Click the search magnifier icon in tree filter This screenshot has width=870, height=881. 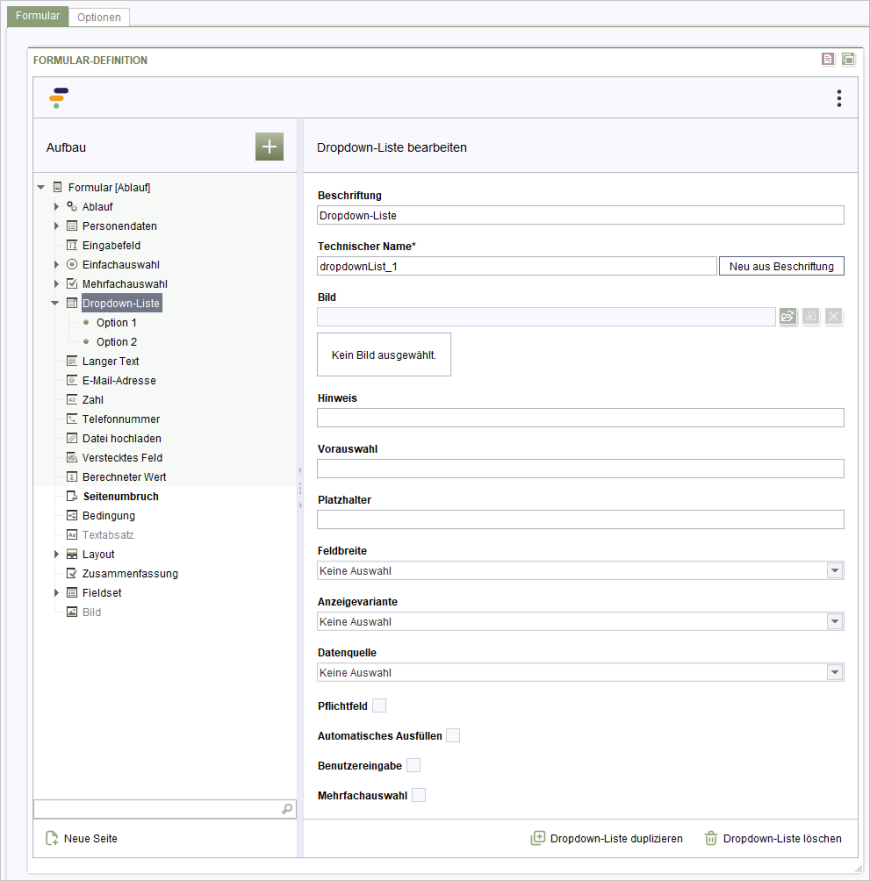[287, 809]
